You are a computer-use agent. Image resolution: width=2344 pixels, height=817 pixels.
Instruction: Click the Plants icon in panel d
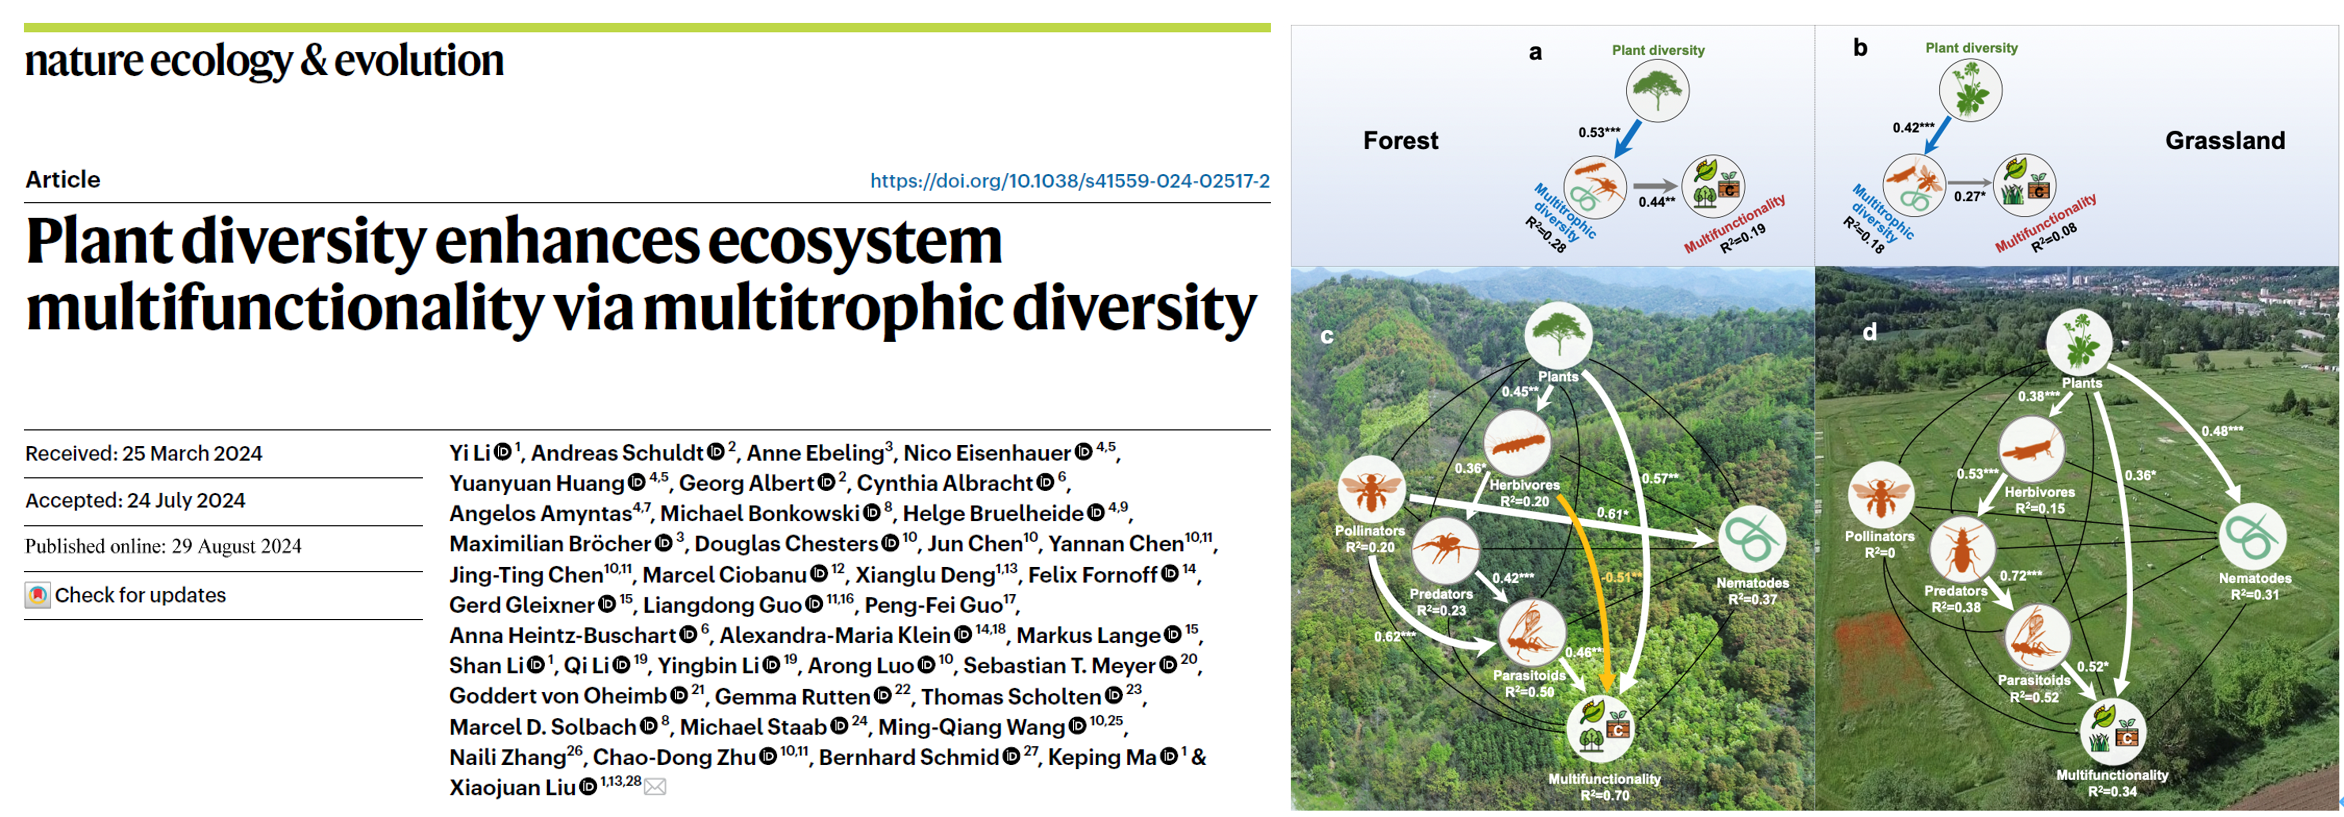click(2079, 343)
